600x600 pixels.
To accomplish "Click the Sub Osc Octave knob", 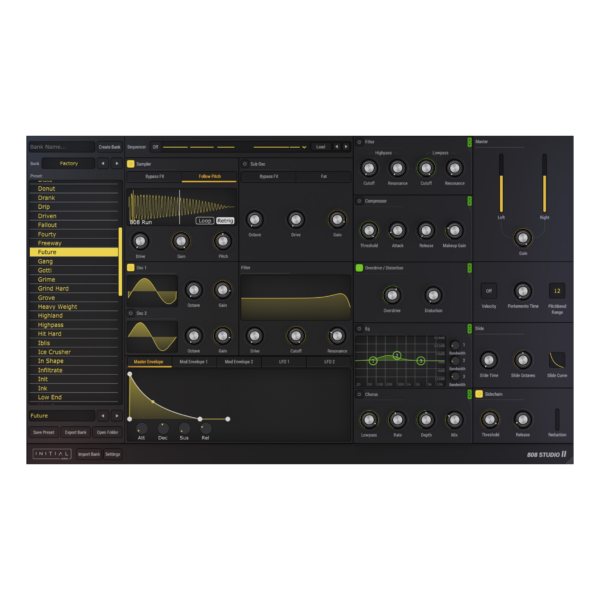I will pyautogui.click(x=254, y=220).
